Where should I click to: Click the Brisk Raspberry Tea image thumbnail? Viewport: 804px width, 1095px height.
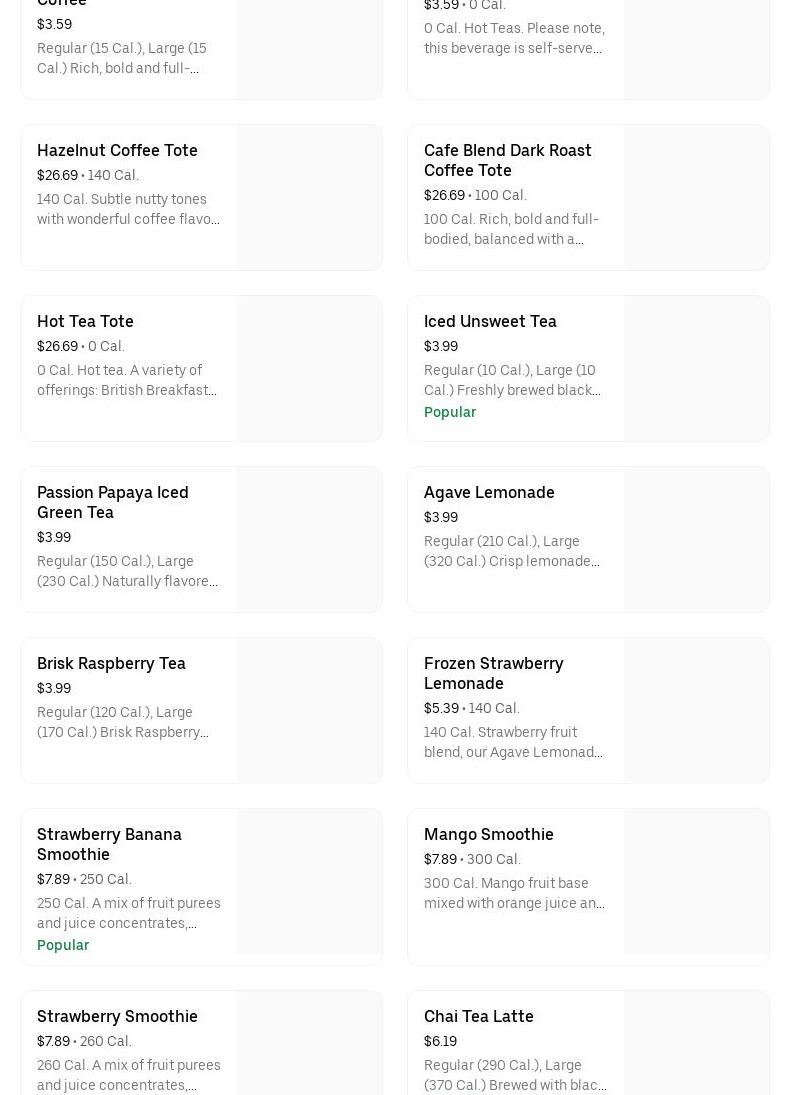[310, 710]
